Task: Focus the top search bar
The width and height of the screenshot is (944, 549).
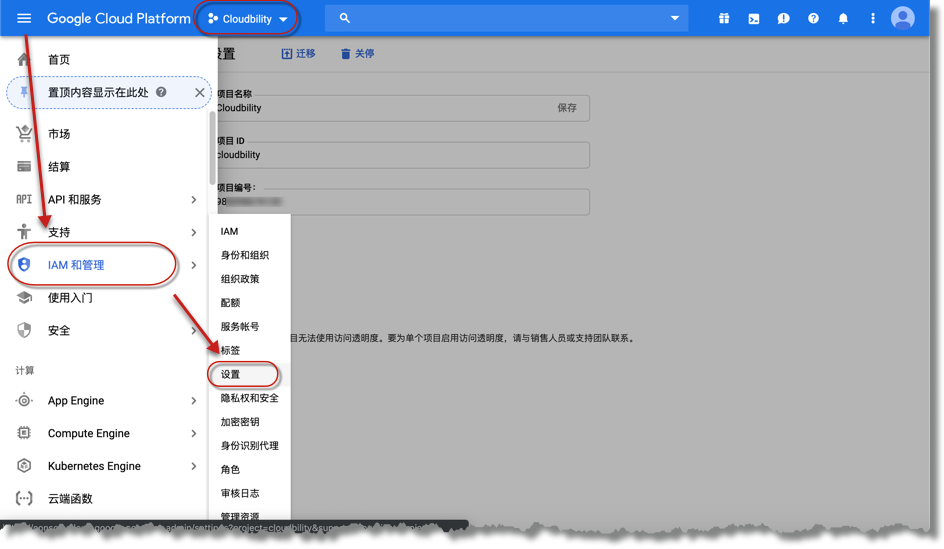Action: (x=506, y=18)
